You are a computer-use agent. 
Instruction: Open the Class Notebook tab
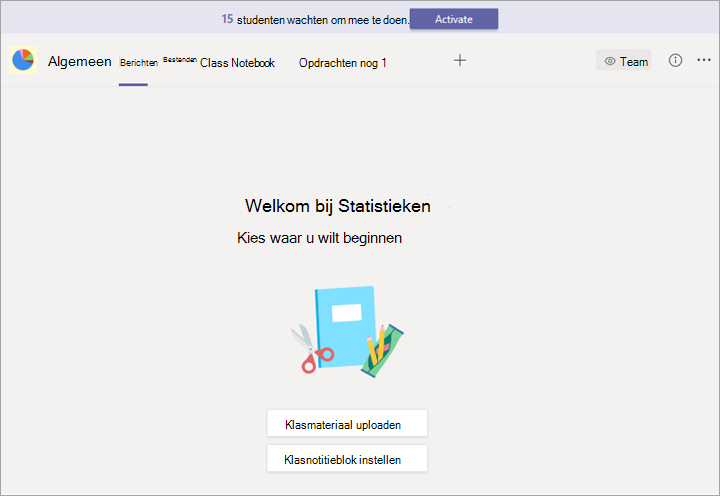point(237,62)
